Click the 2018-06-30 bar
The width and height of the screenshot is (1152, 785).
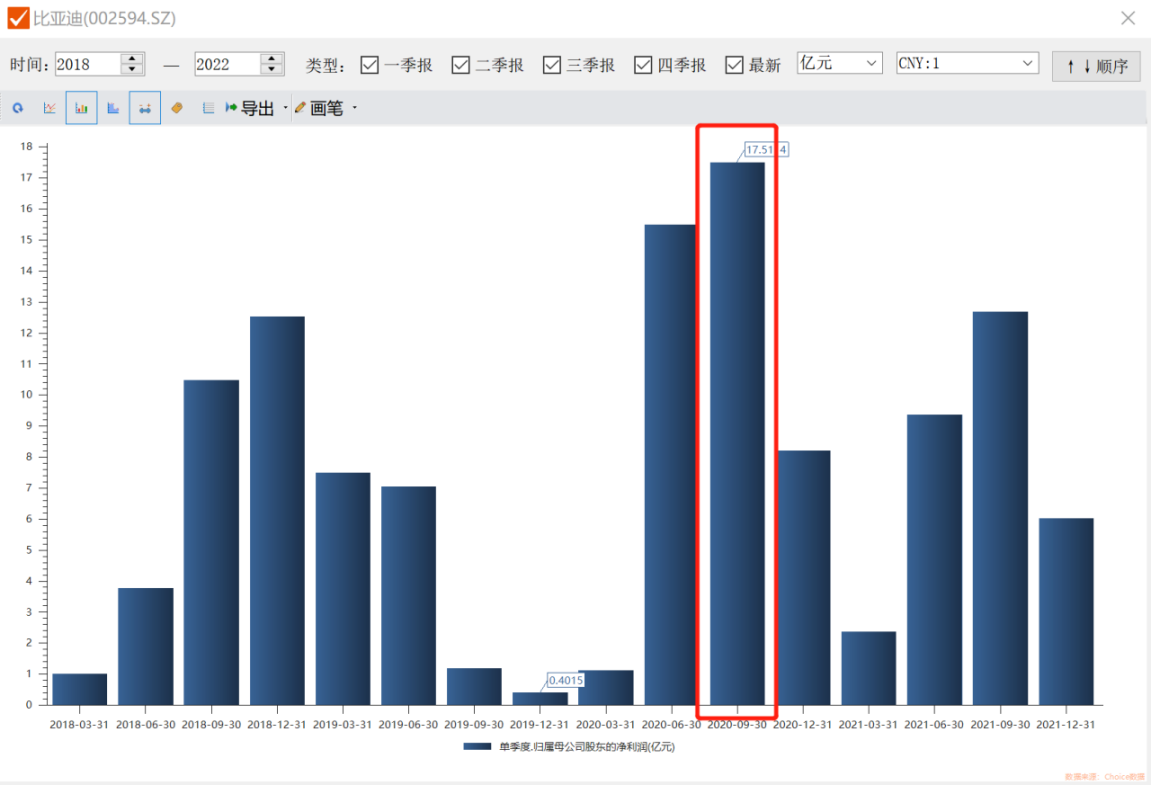pyautogui.click(x=145, y=647)
